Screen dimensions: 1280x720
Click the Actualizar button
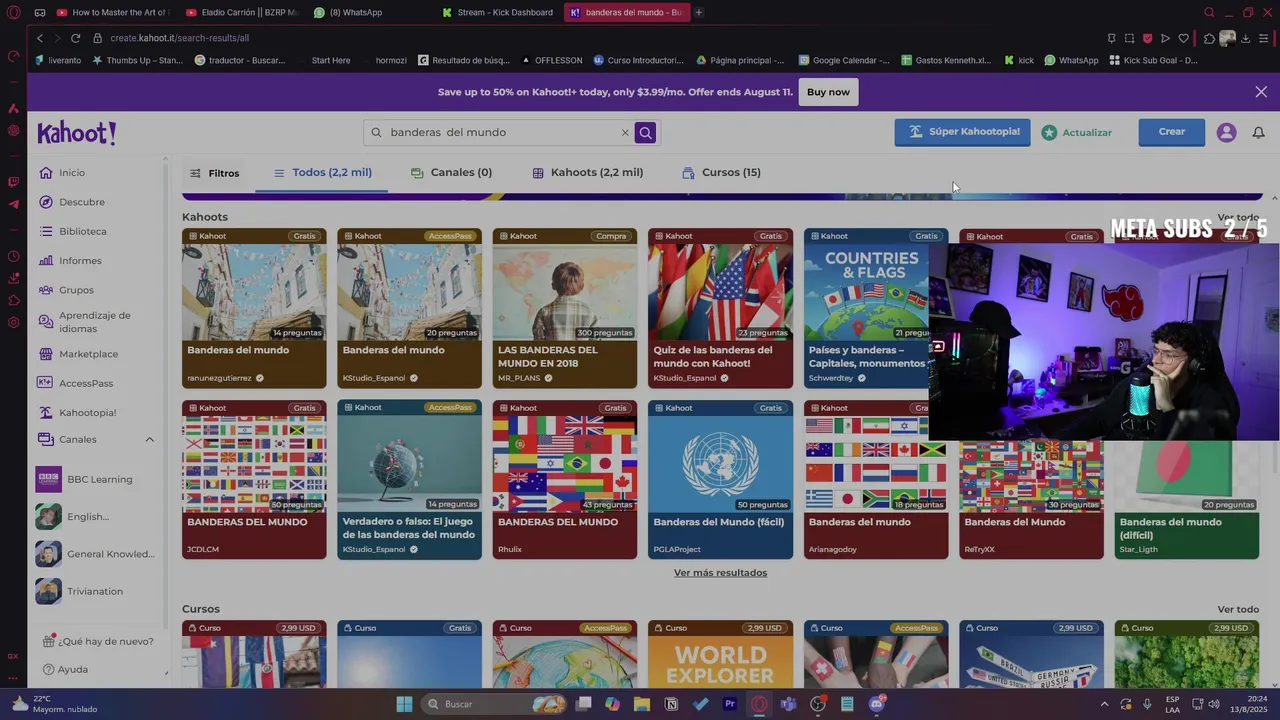(x=1076, y=132)
